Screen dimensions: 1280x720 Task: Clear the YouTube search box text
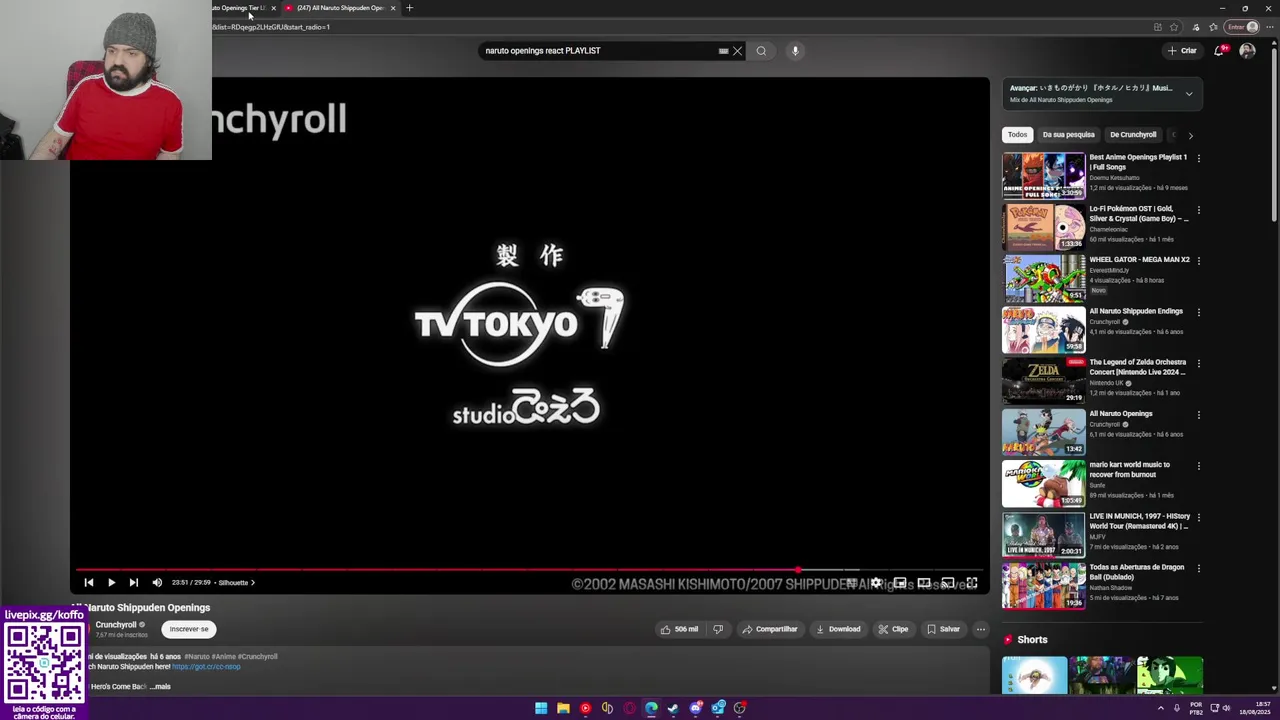tap(738, 51)
